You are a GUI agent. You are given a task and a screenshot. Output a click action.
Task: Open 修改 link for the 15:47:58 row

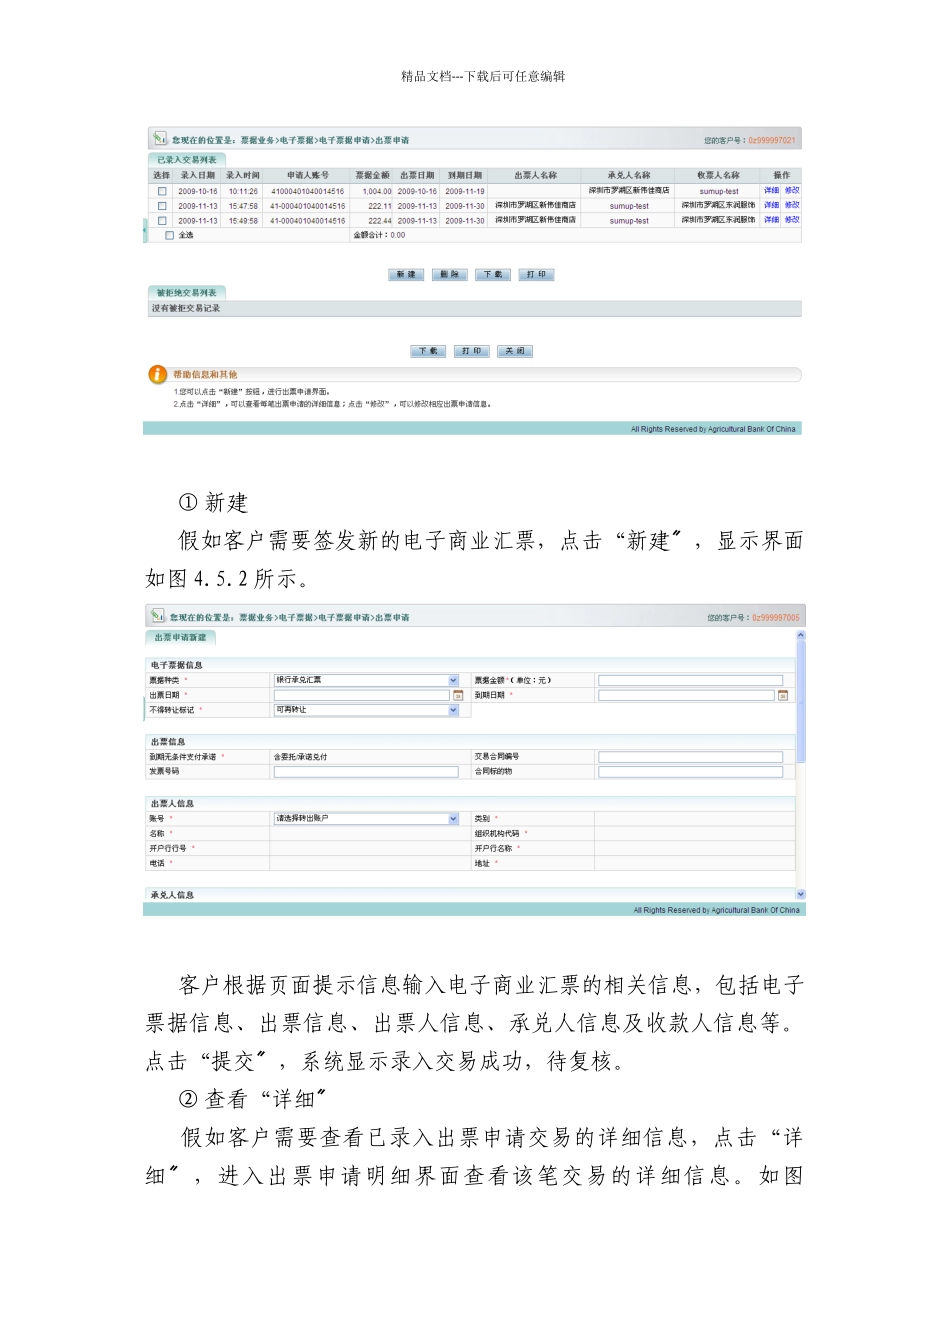[792, 205]
